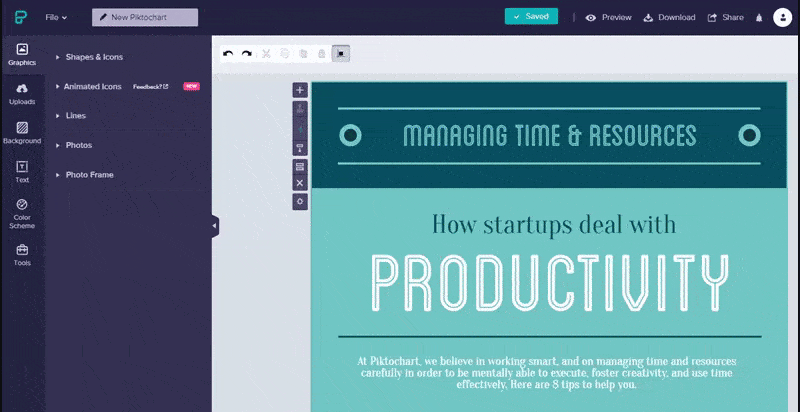Click the Saved status button
Viewport: 800px width, 412px height.
(x=531, y=16)
